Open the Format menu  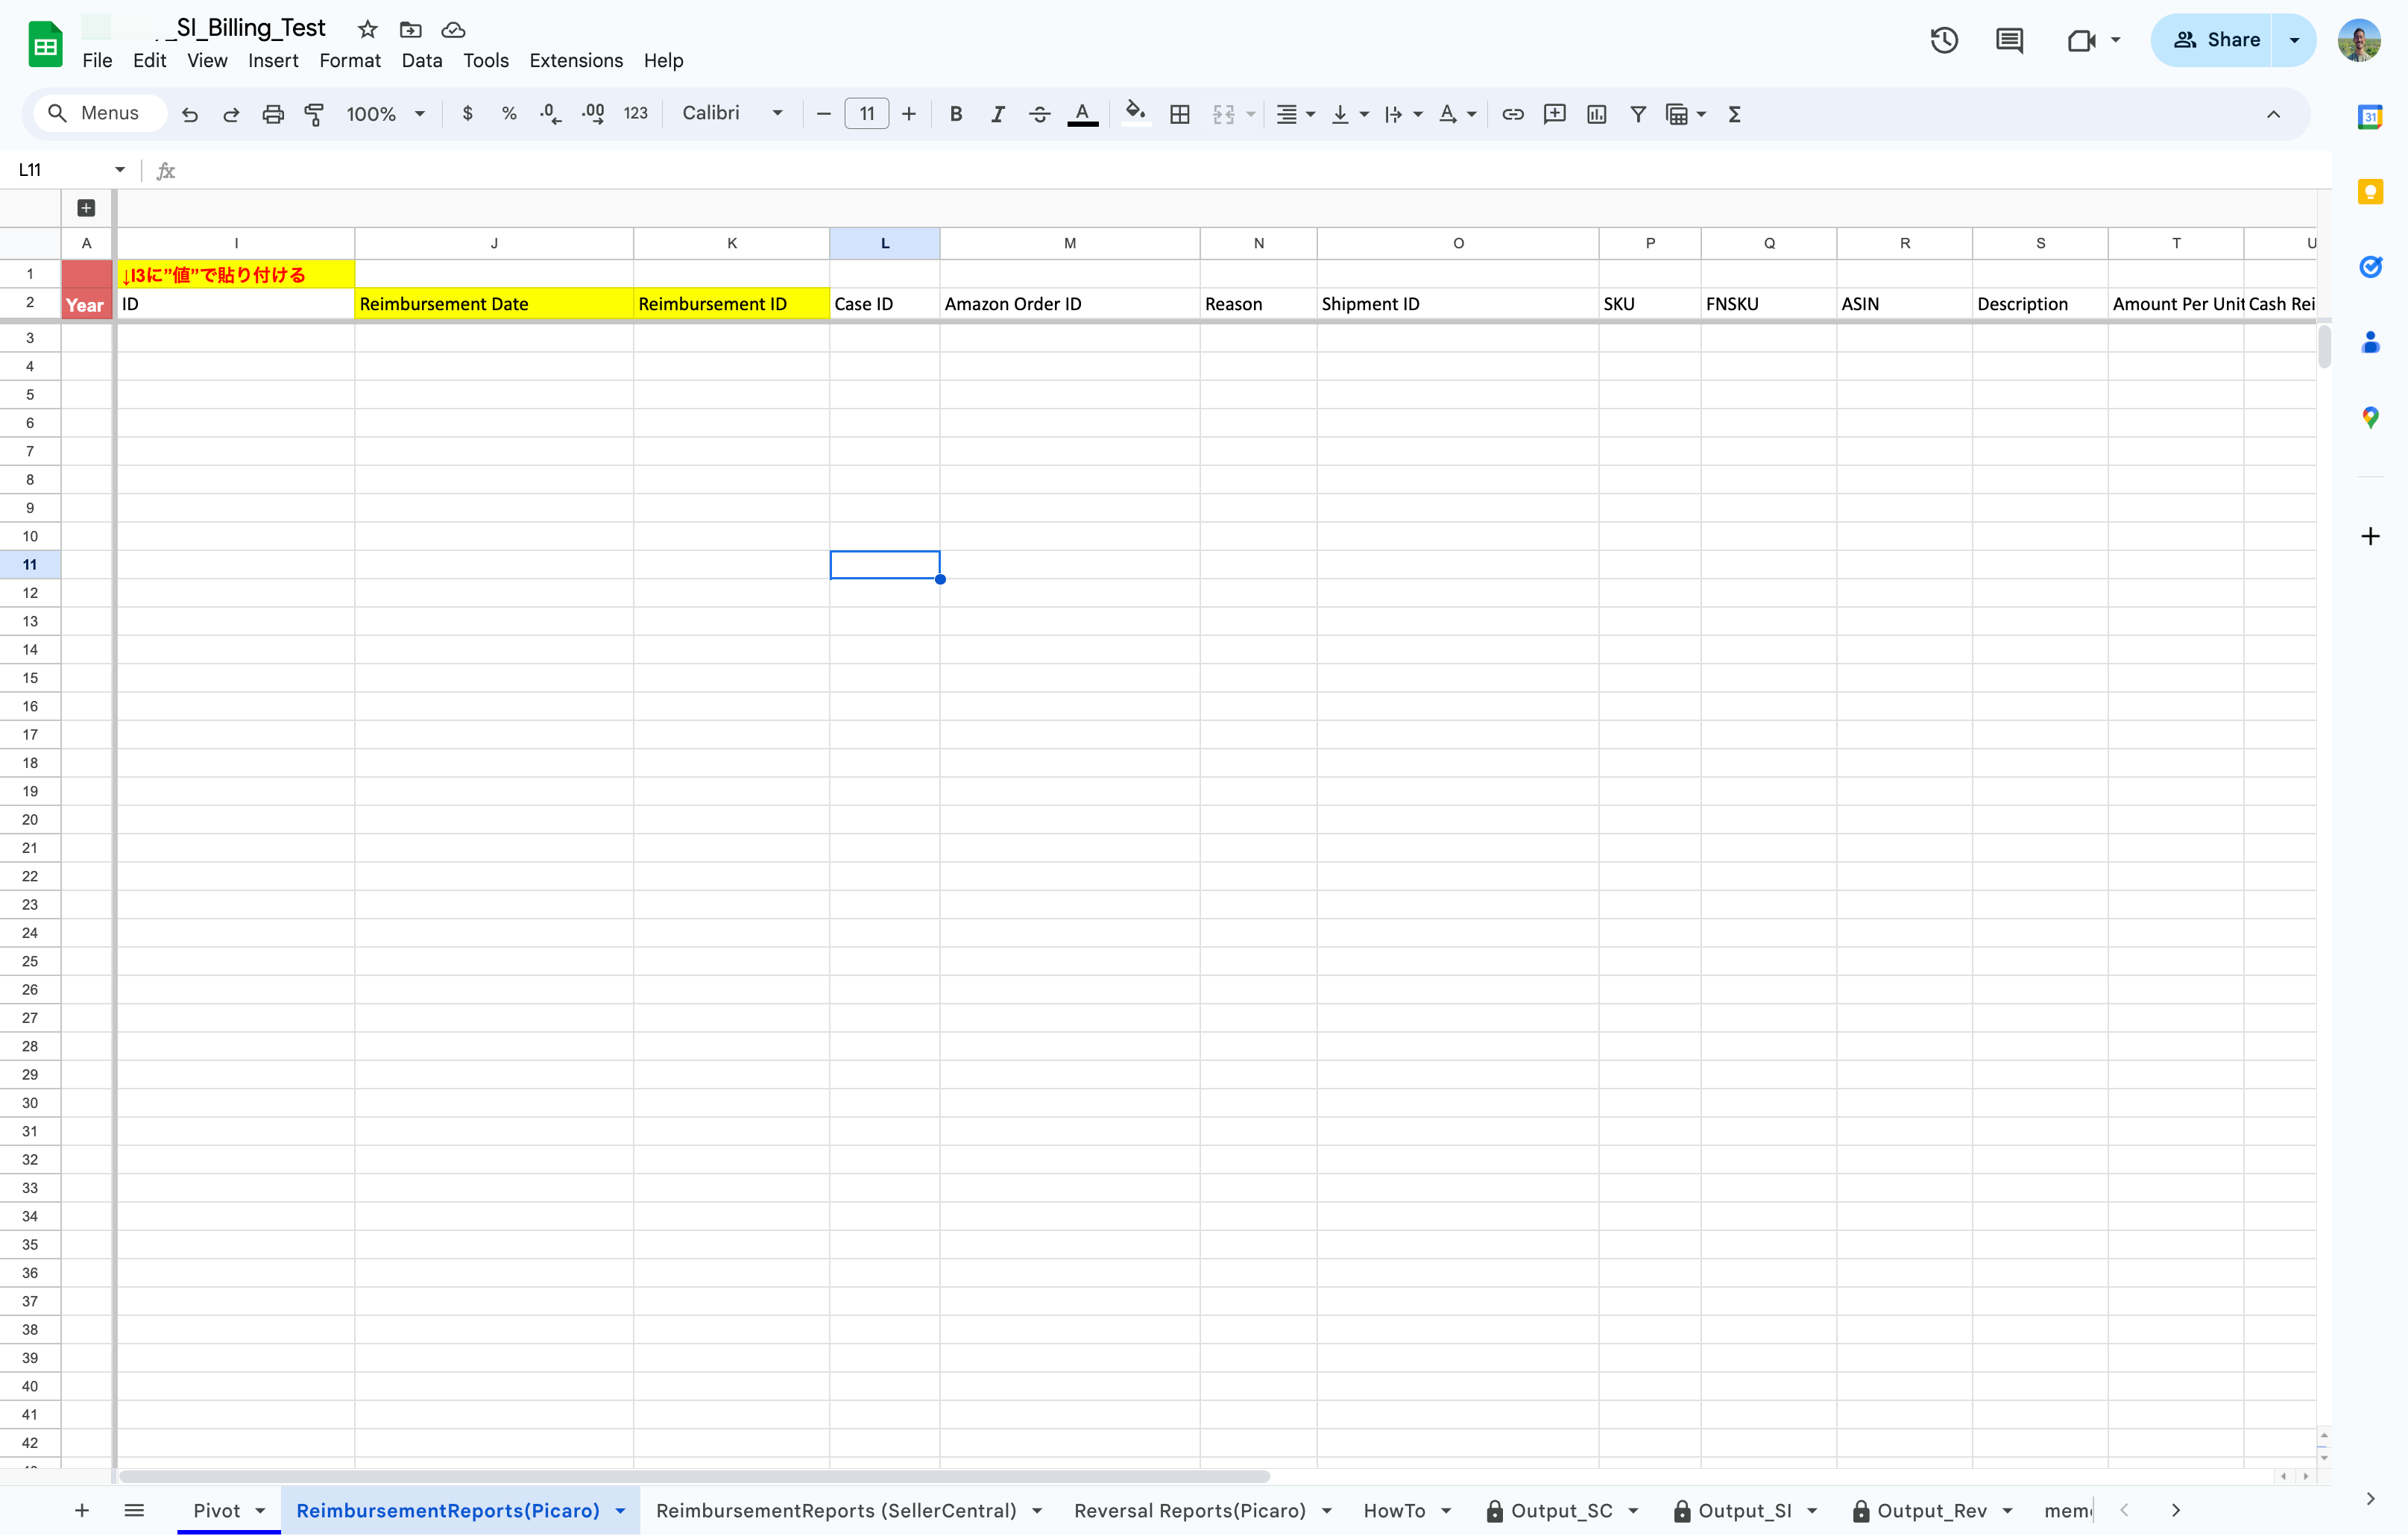[x=350, y=61]
